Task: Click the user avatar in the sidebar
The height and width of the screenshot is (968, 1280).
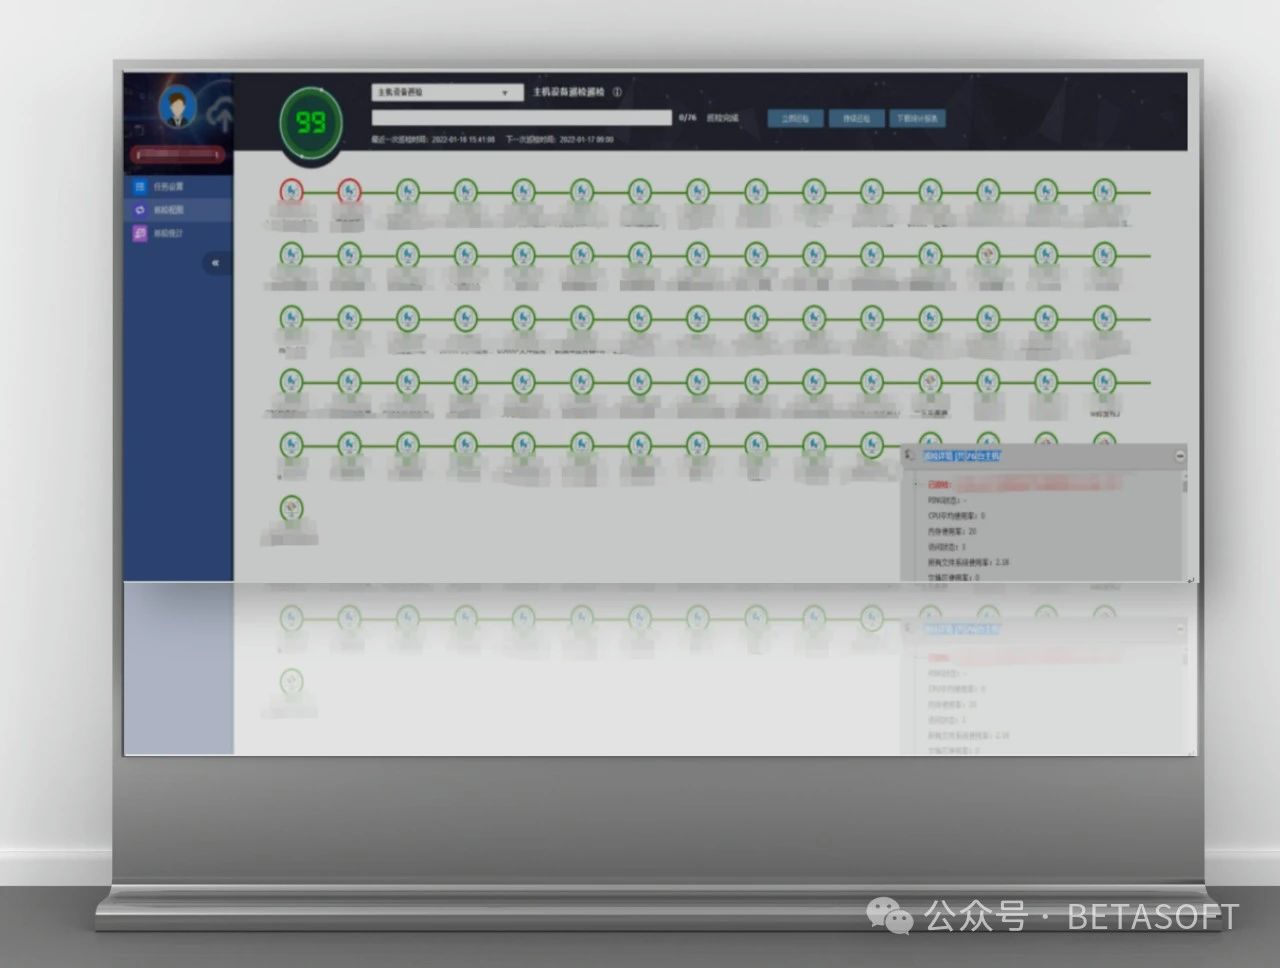Action: pos(179,107)
